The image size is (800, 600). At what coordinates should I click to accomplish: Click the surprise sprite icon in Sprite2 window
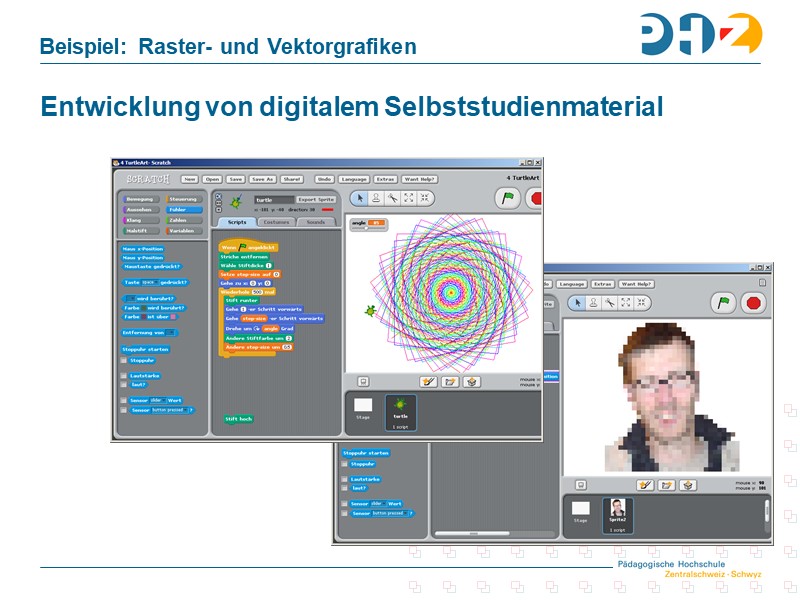tap(688, 485)
